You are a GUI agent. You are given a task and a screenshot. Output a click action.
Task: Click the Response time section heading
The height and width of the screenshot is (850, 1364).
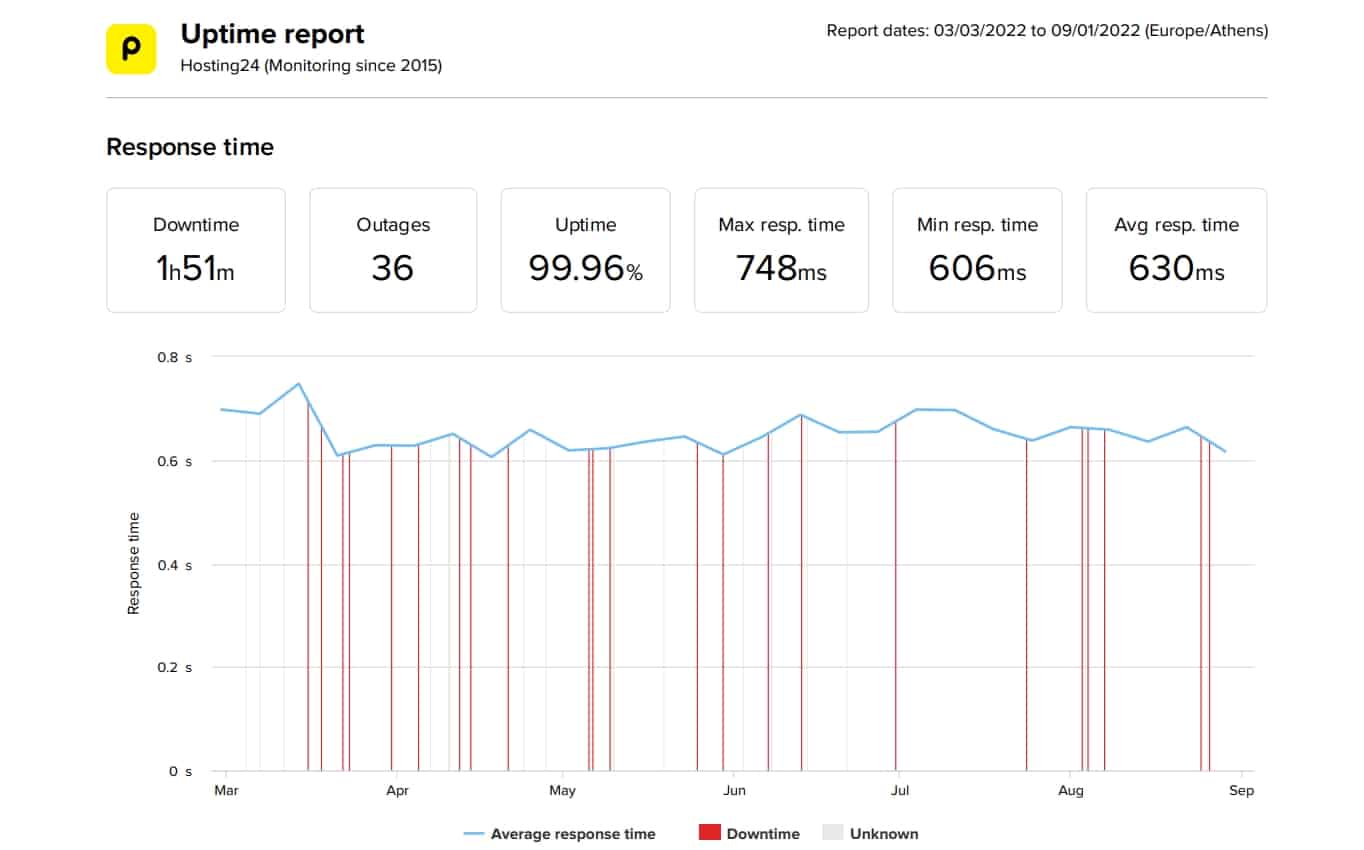pos(190,147)
